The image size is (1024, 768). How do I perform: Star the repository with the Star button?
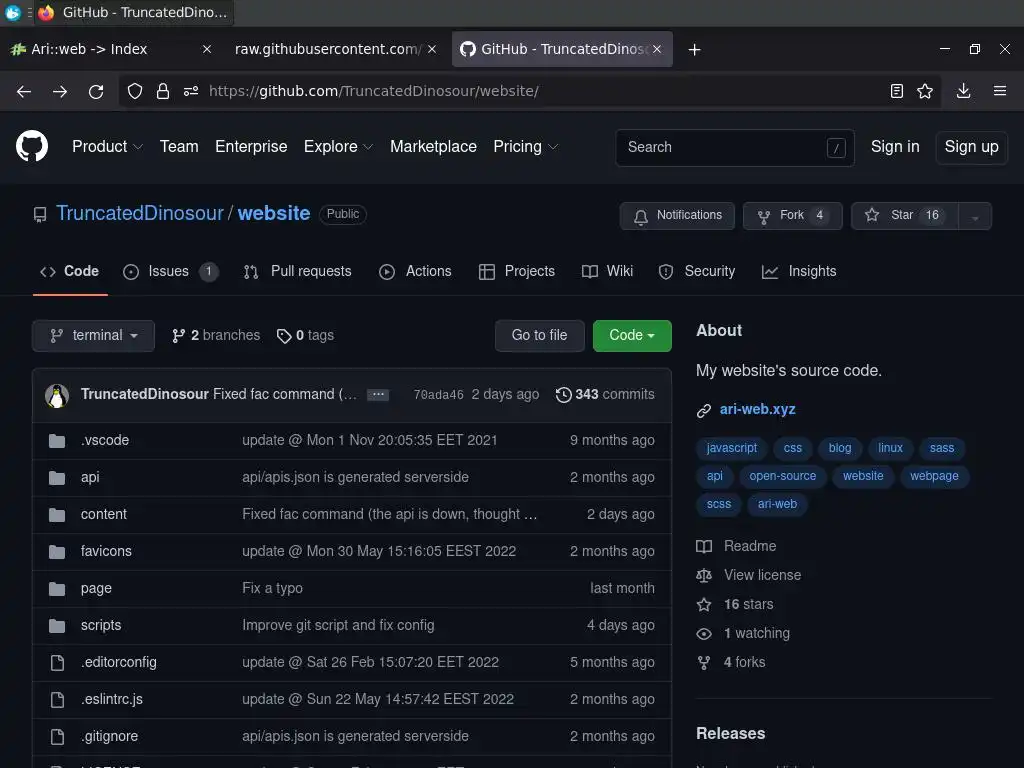pyautogui.click(x=904, y=216)
